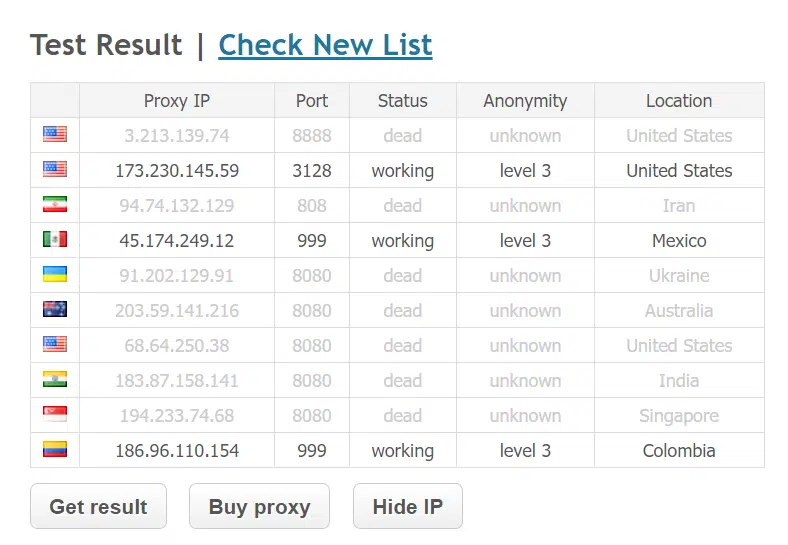788x545 pixels.
Task: Click the Buy proxy button
Action: [x=259, y=506]
